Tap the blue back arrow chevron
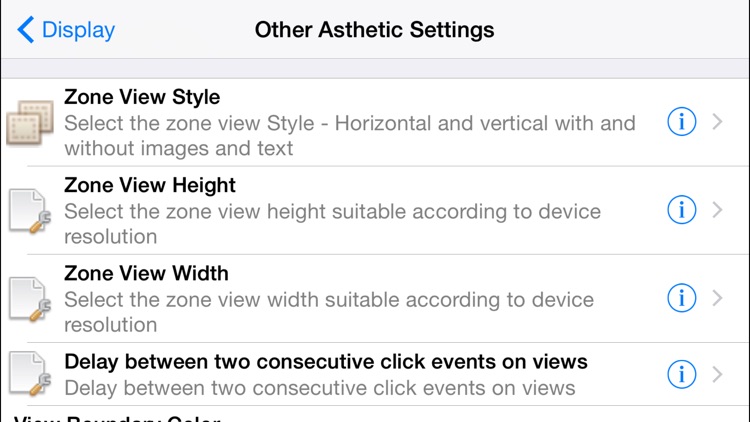 pyautogui.click(x=26, y=30)
